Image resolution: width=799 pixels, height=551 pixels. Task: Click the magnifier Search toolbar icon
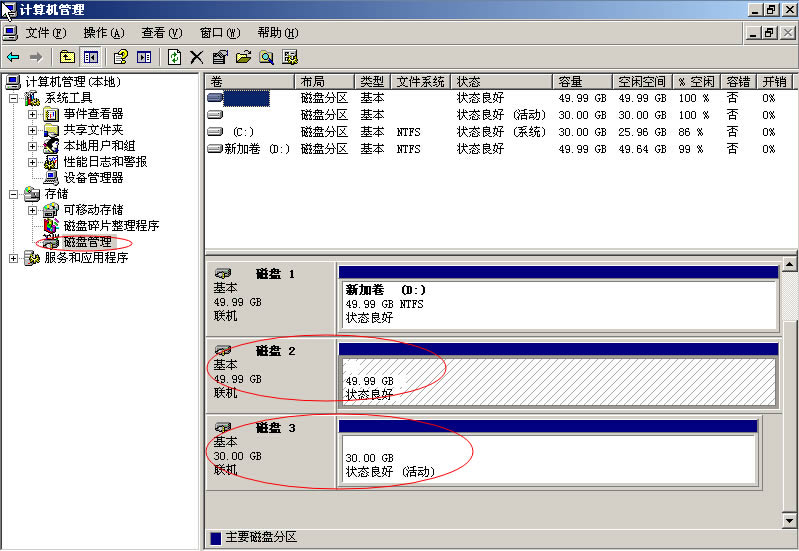(x=267, y=57)
